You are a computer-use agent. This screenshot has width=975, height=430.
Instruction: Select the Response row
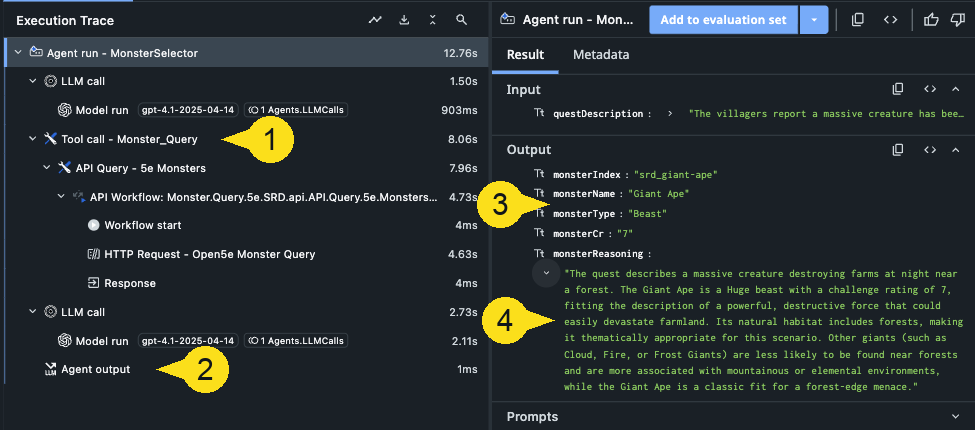tap(244, 283)
